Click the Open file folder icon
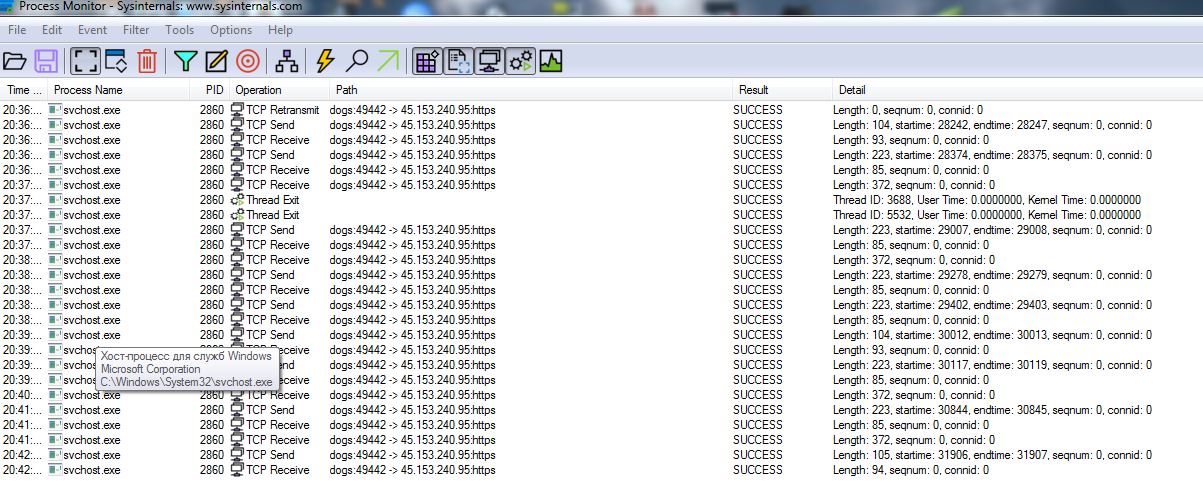The width and height of the screenshot is (1203, 492). (x=15, y=61)
